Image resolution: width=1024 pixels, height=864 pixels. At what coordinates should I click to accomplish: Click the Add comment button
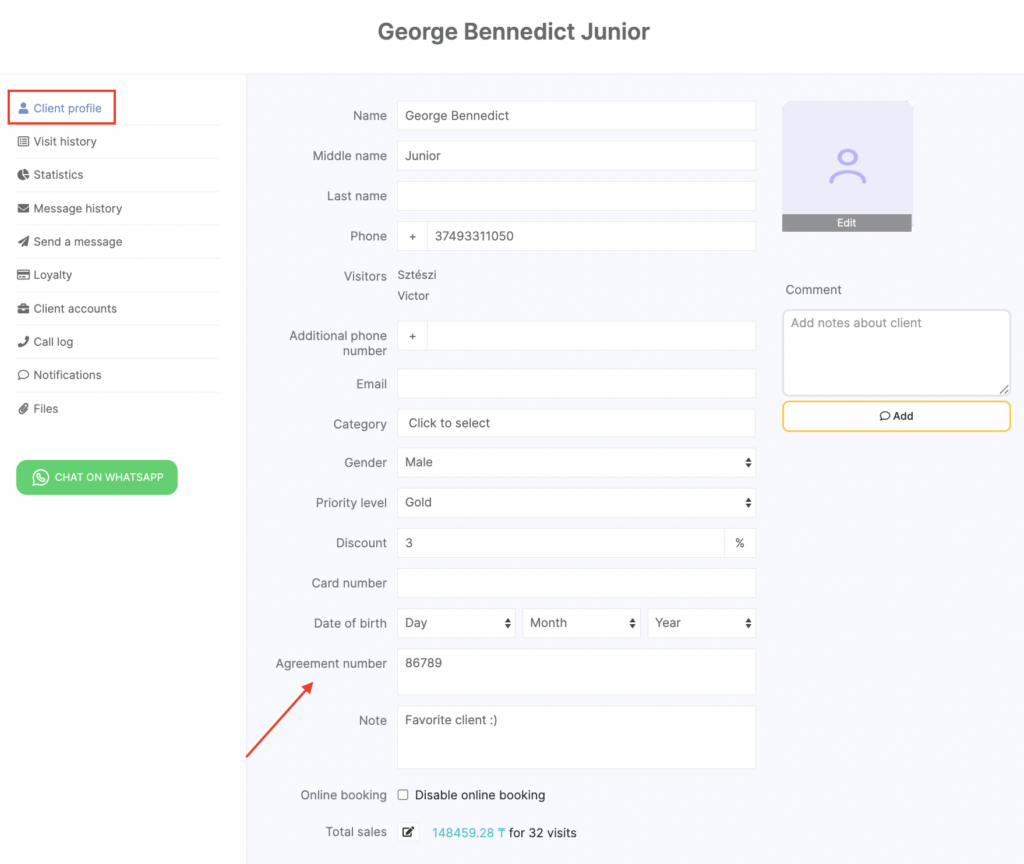coord(896,416)
